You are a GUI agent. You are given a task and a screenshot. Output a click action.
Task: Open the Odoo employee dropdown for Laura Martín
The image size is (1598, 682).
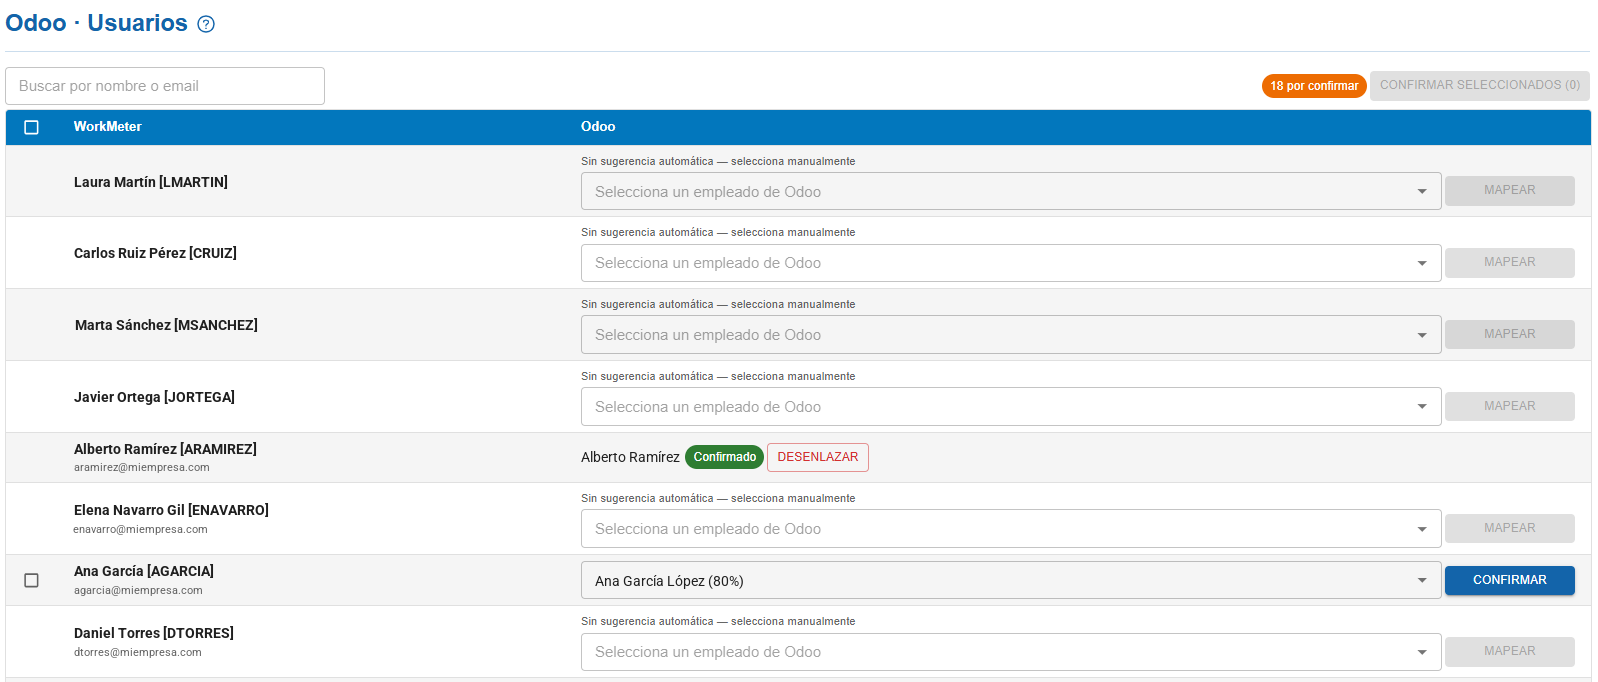[1011, 191]
